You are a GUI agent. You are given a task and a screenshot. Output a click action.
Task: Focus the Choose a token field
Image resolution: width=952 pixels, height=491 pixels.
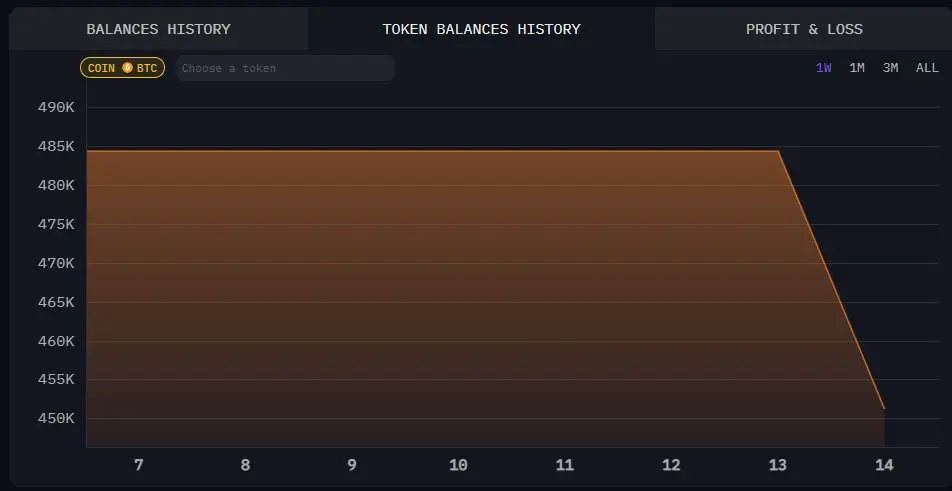point(285,68)
